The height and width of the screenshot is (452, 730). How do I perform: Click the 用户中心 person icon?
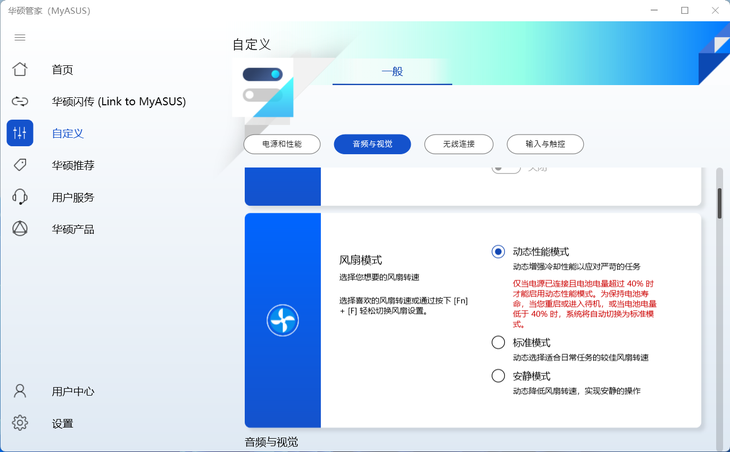click(20, 391)
